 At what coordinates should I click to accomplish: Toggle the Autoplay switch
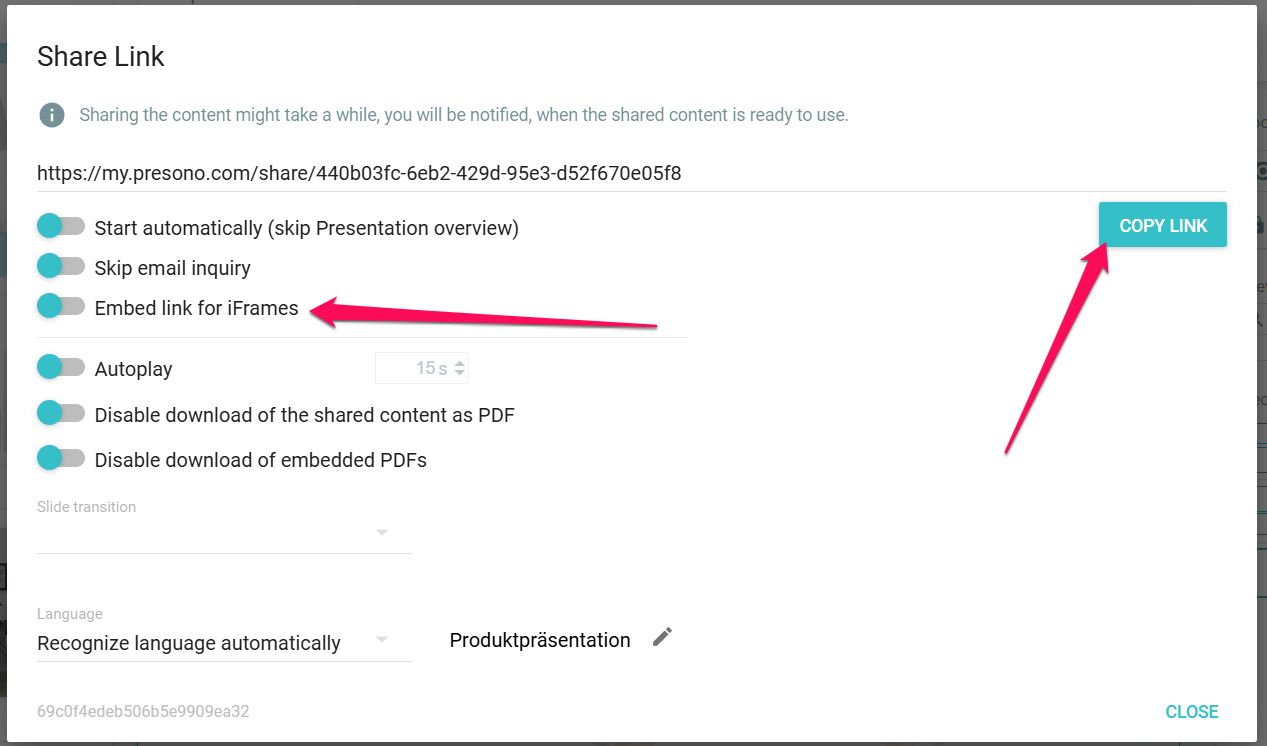coord(61,367)
